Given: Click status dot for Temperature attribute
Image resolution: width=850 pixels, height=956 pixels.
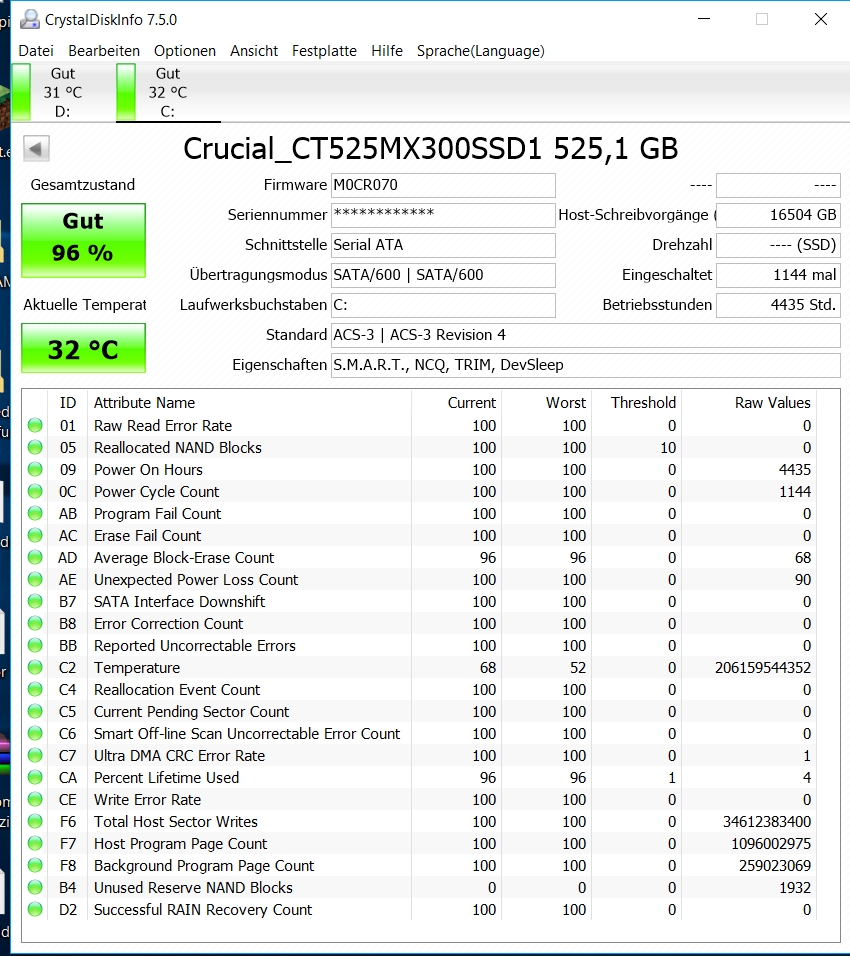Looking at the screenshot, I should coord(35,666).
